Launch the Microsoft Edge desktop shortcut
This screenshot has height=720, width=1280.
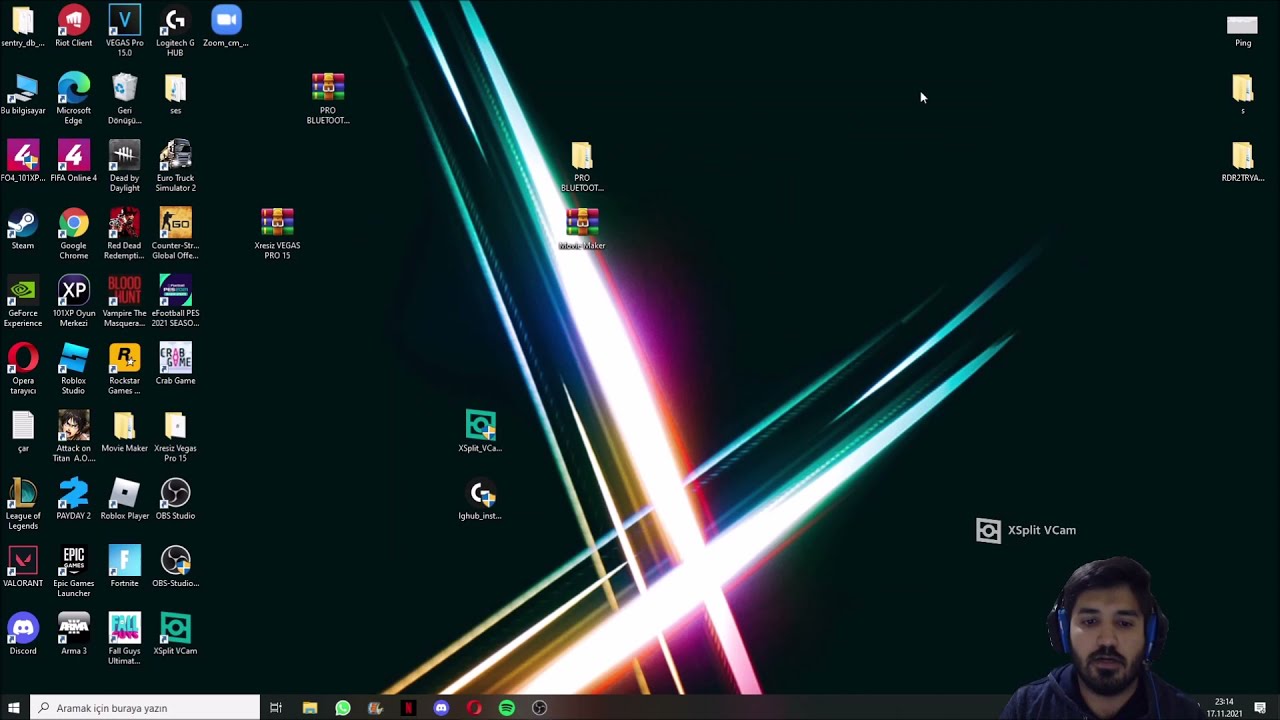coord(73,99)
